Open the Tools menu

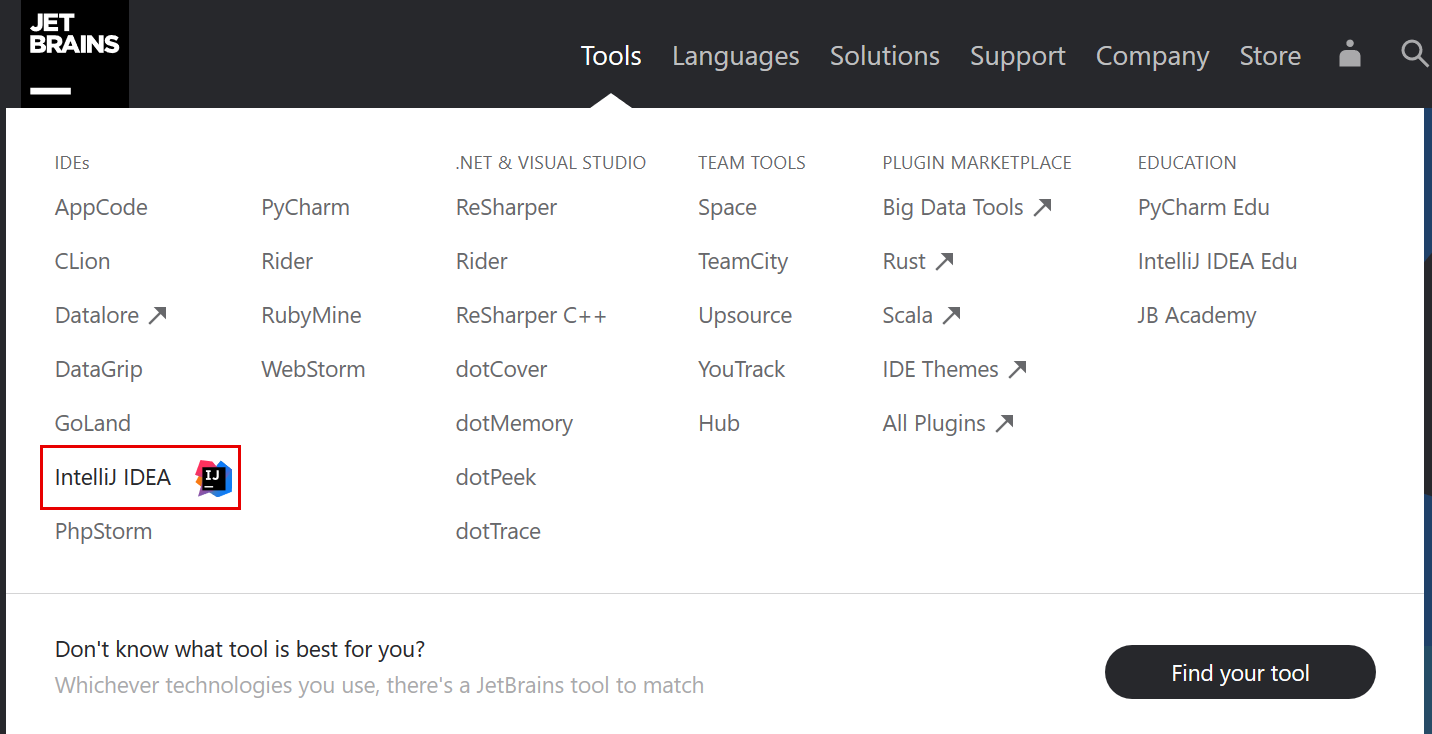tap(611, 56)
